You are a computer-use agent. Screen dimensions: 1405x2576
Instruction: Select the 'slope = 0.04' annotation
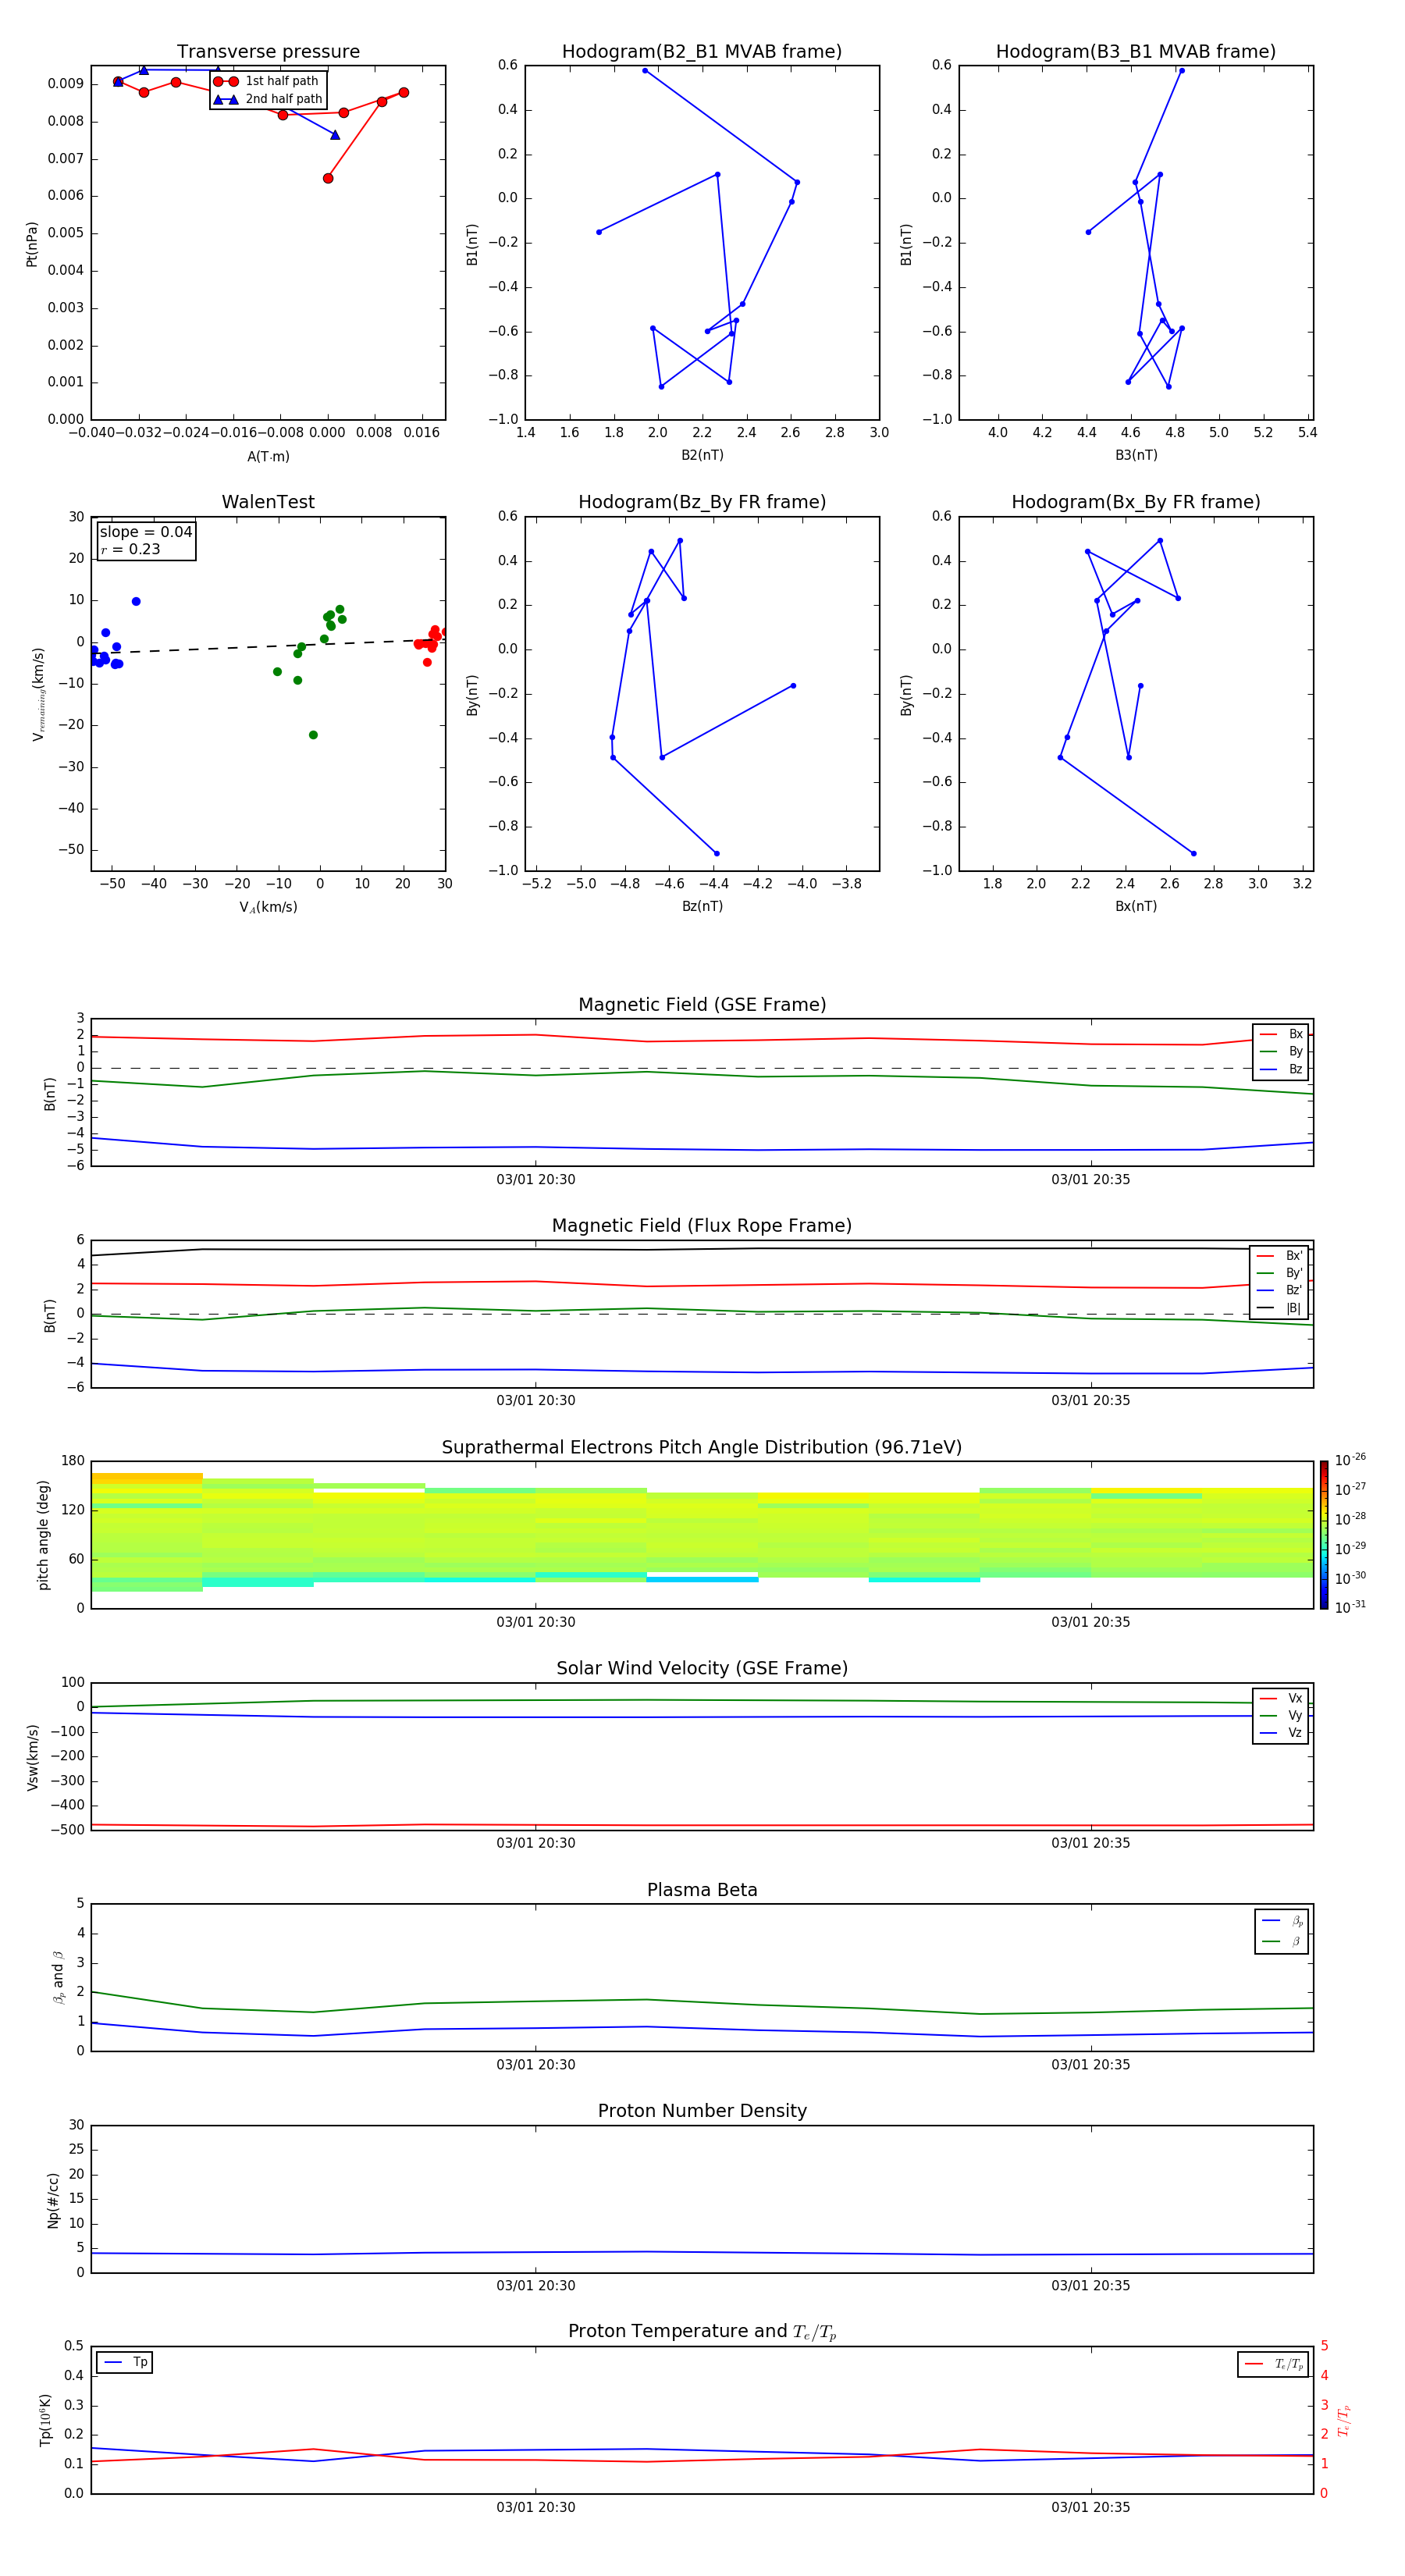(145, 532)
